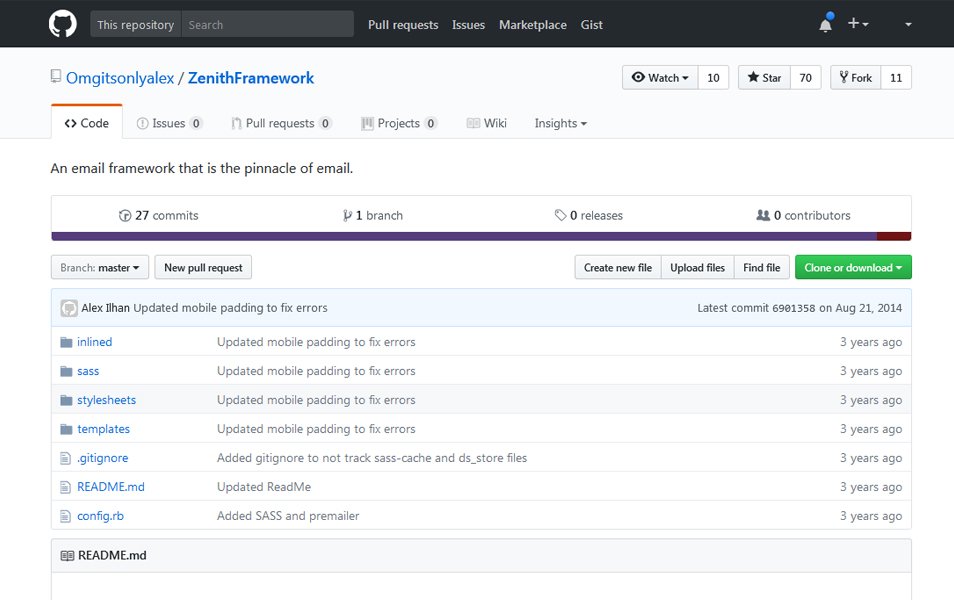Switch to the Projects tab
This screenshot has width=954, height=600.
pos(399,123)
